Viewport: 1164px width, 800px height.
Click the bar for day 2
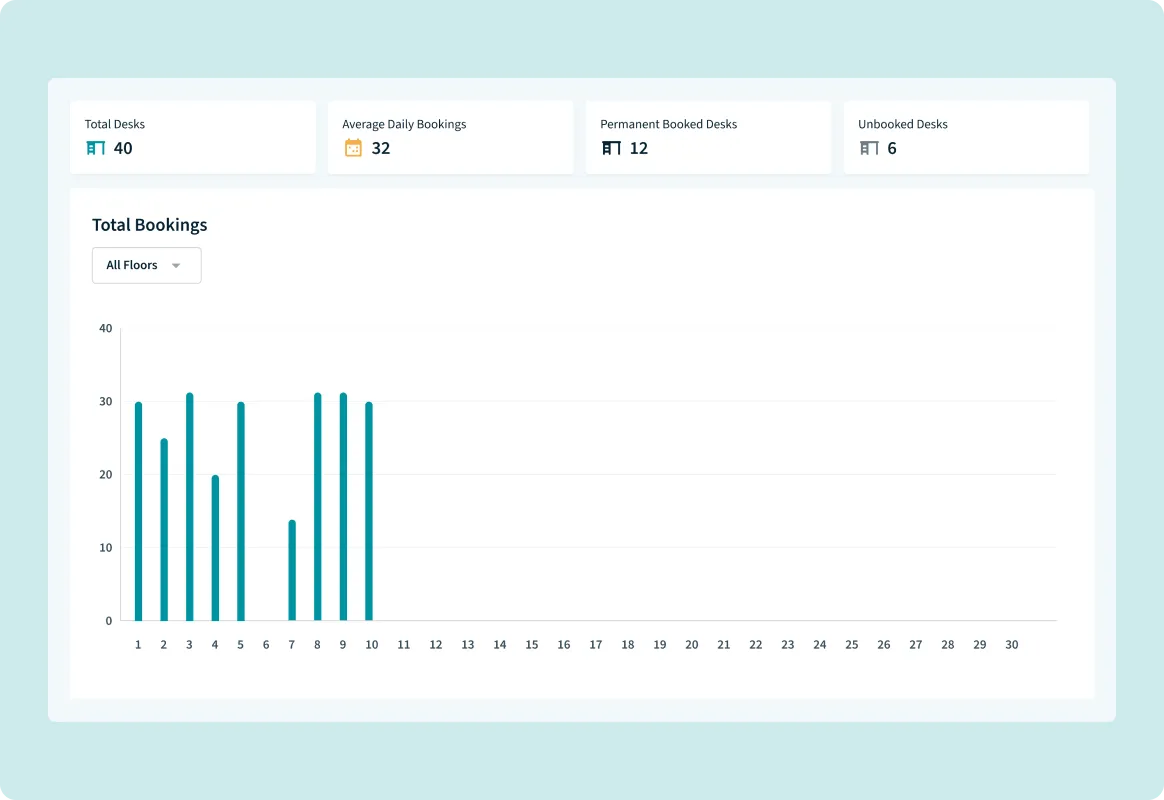click(164, 529)
